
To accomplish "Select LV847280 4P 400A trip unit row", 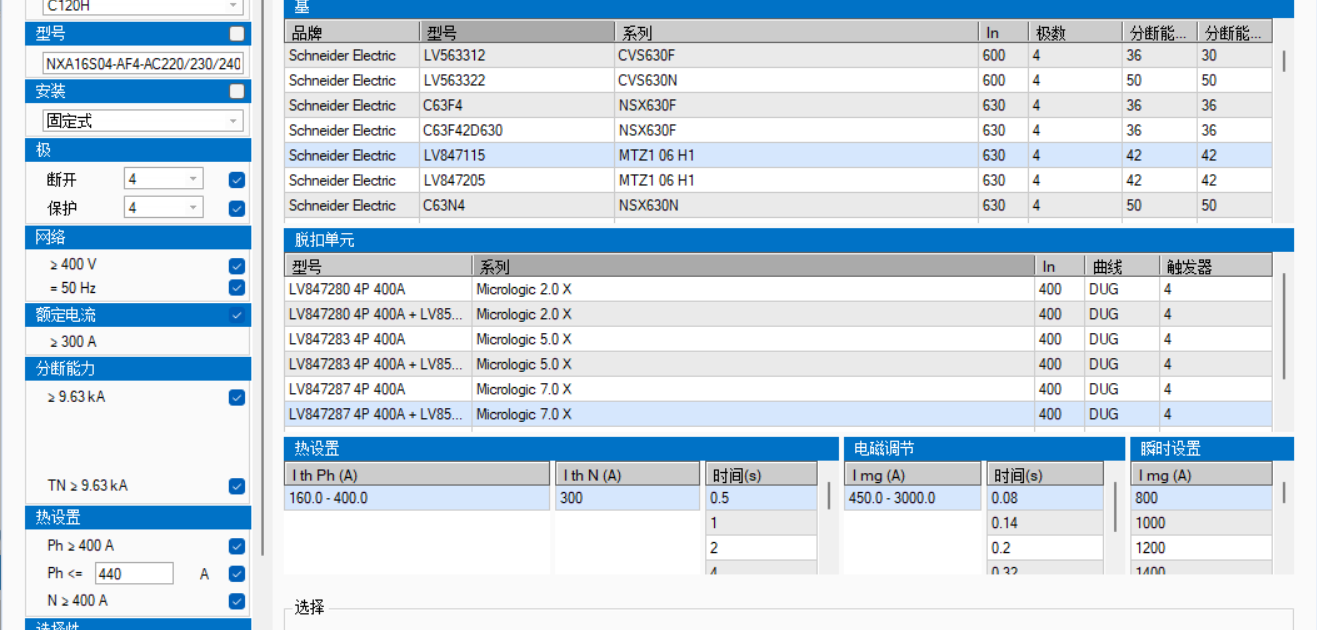I will click(x=779, y=290).
